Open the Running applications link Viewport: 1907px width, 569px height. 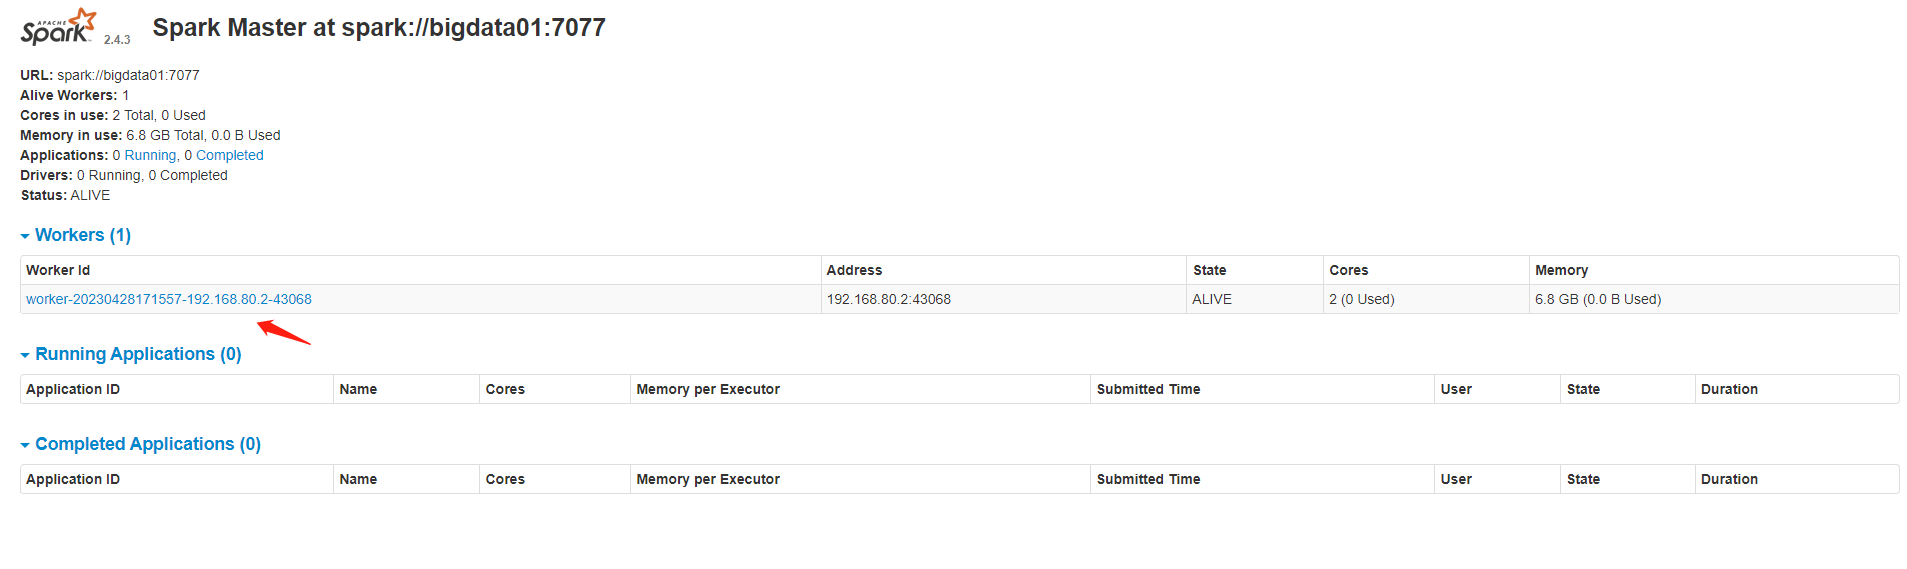pyautogui.click(x=150, y=155)
